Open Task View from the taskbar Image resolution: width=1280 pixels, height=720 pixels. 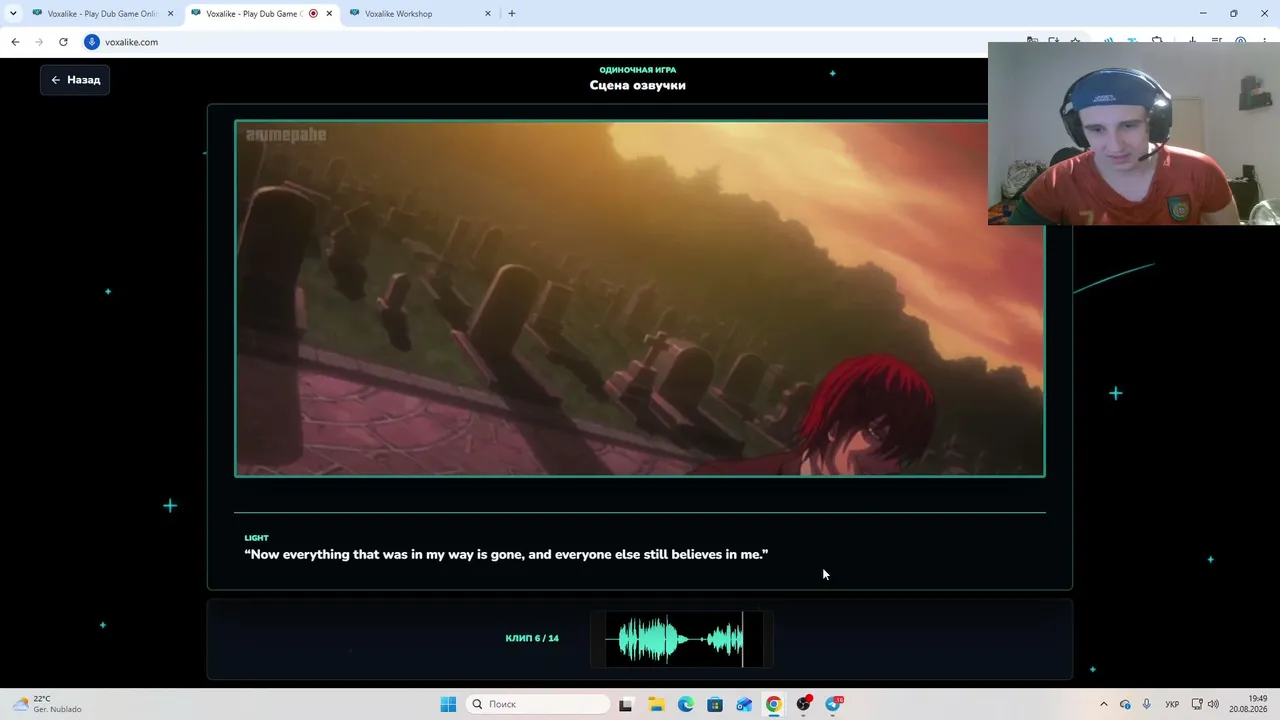[x=626, y=704]
